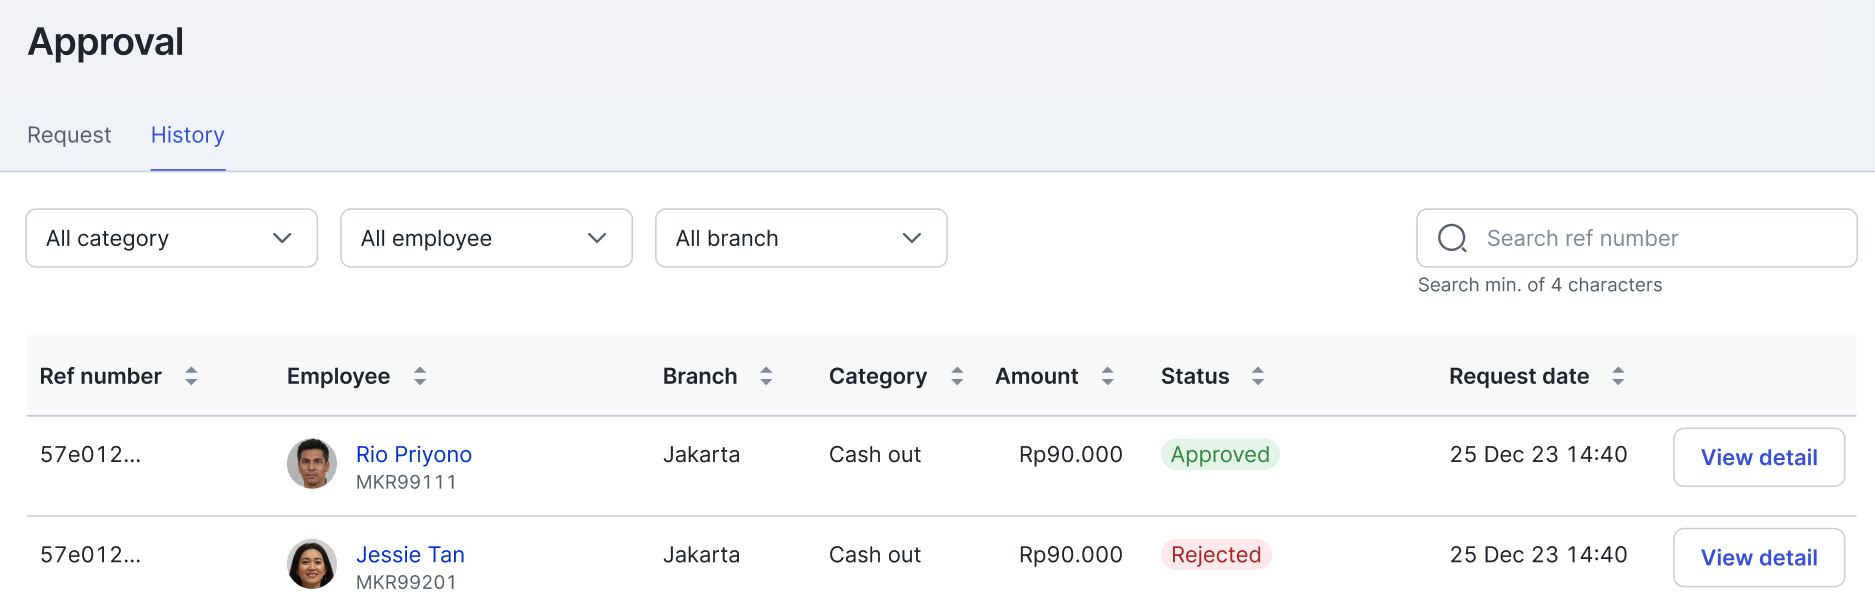1875x602 pixels.
Task: View detail for Jessie Tan's request
Action: point(1759,557)
